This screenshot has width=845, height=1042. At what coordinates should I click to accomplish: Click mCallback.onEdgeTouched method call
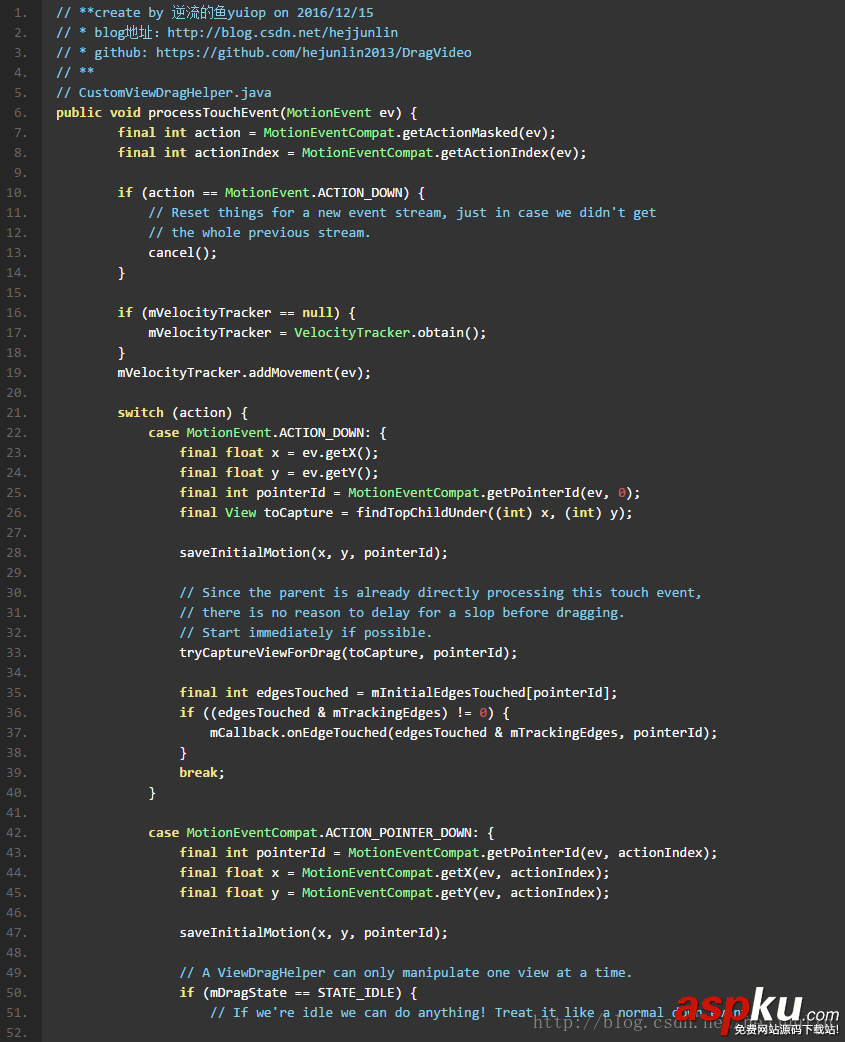coord(298,732)
